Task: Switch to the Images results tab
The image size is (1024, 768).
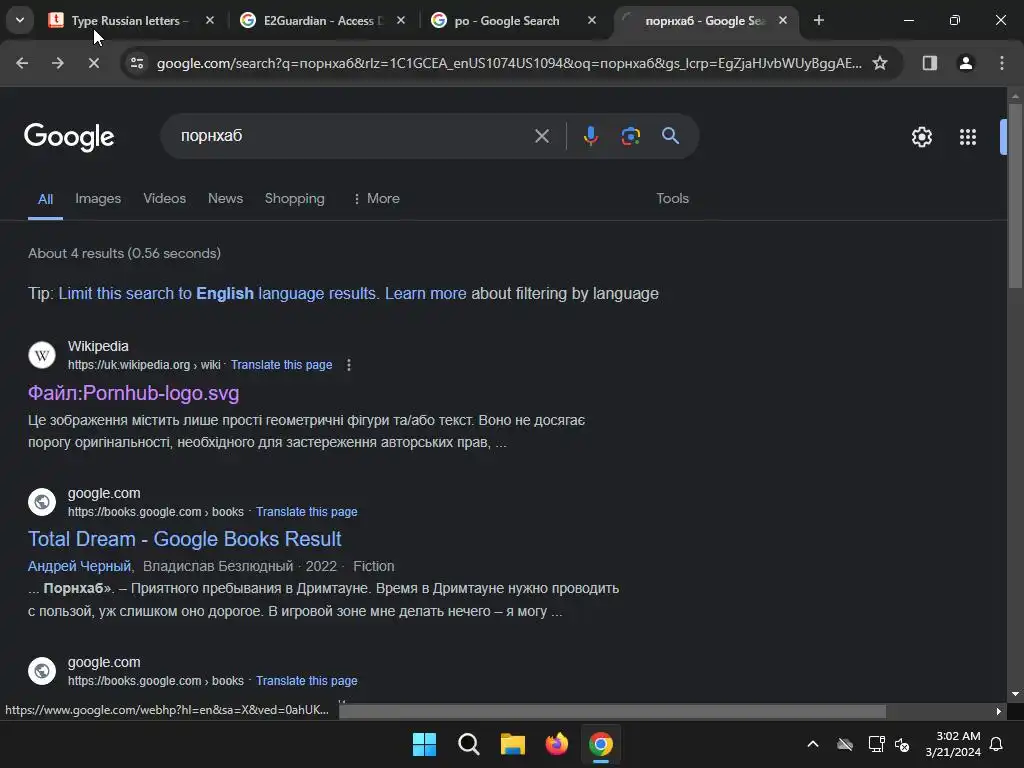Action: pos(98,199)
